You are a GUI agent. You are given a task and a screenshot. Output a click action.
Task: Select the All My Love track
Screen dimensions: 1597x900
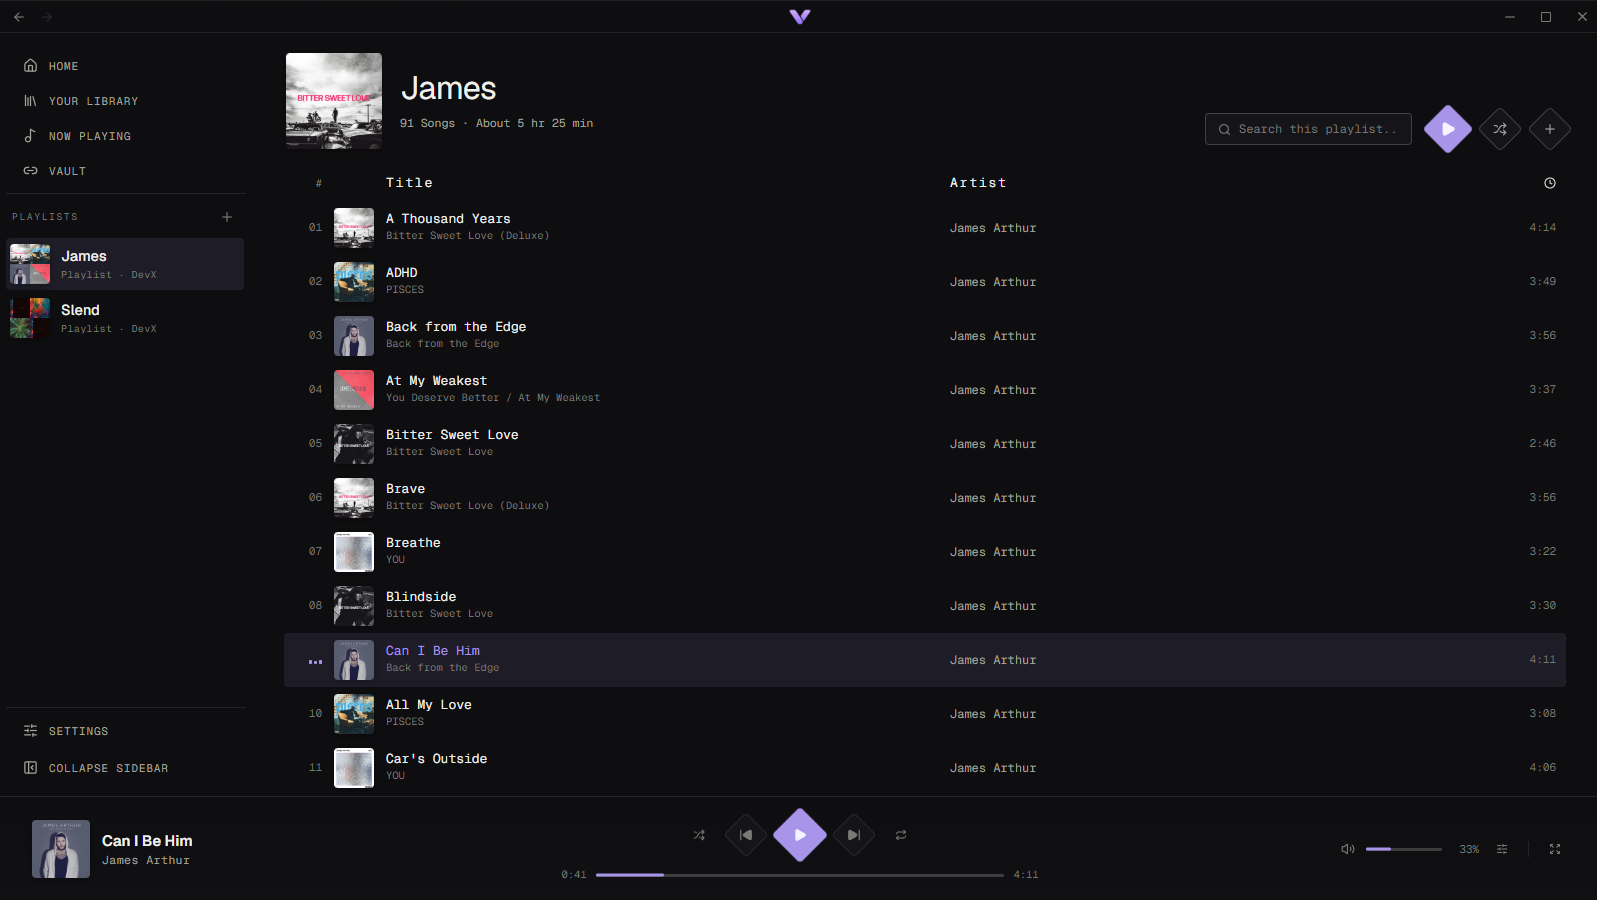925,714
